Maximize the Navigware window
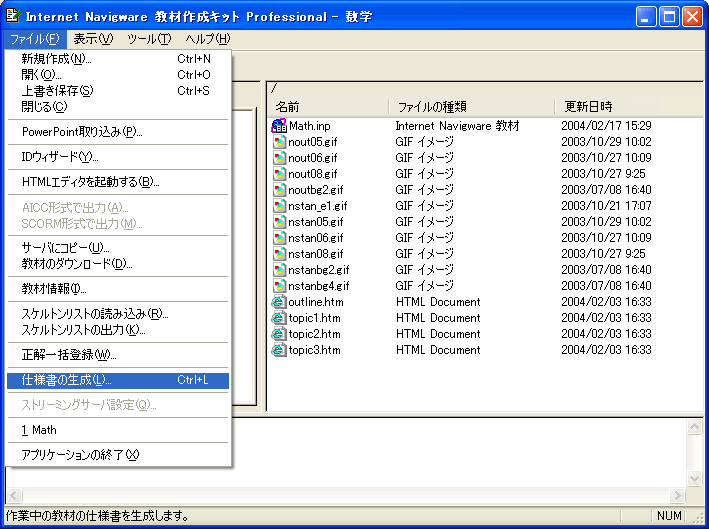The height and width of the screenshot is (529, 709). click(x=669, y=17)
